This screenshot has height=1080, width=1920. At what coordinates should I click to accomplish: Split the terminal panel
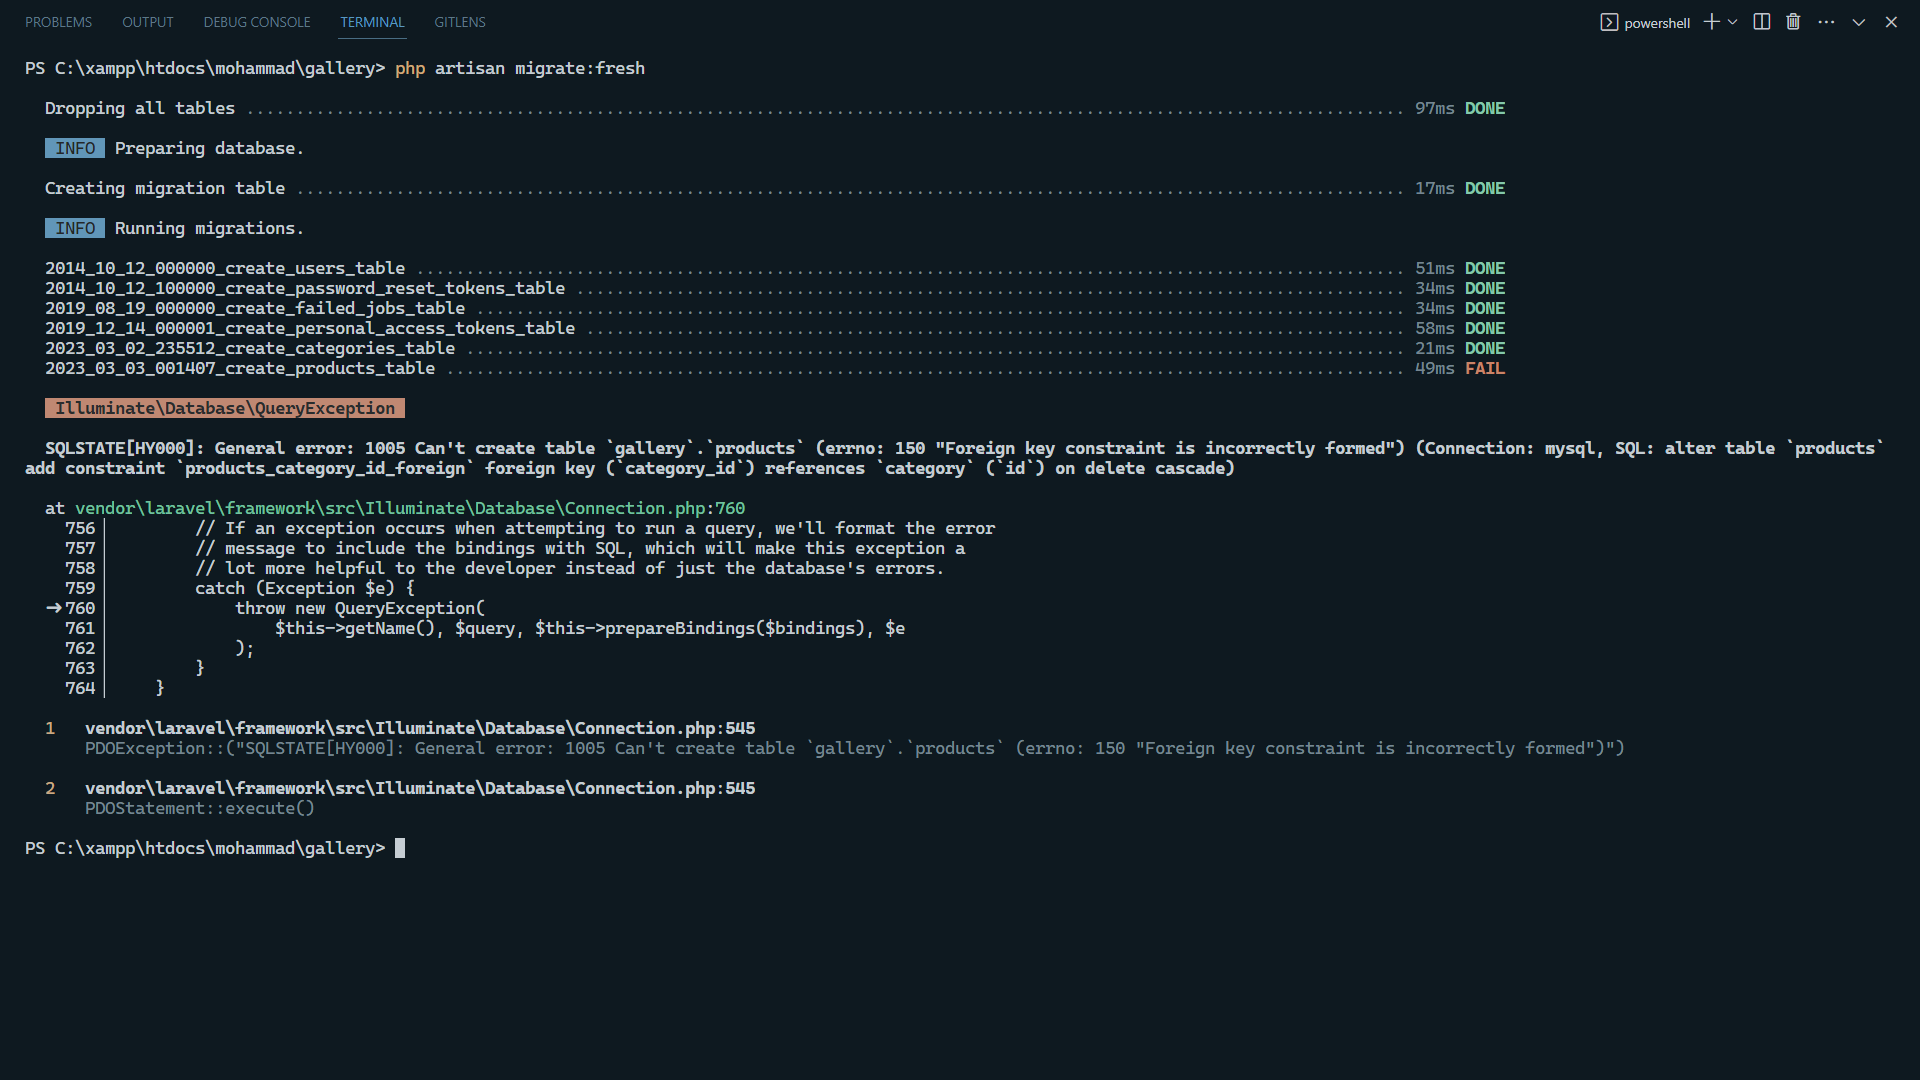pyautogui.click(x=1762, y=22)
